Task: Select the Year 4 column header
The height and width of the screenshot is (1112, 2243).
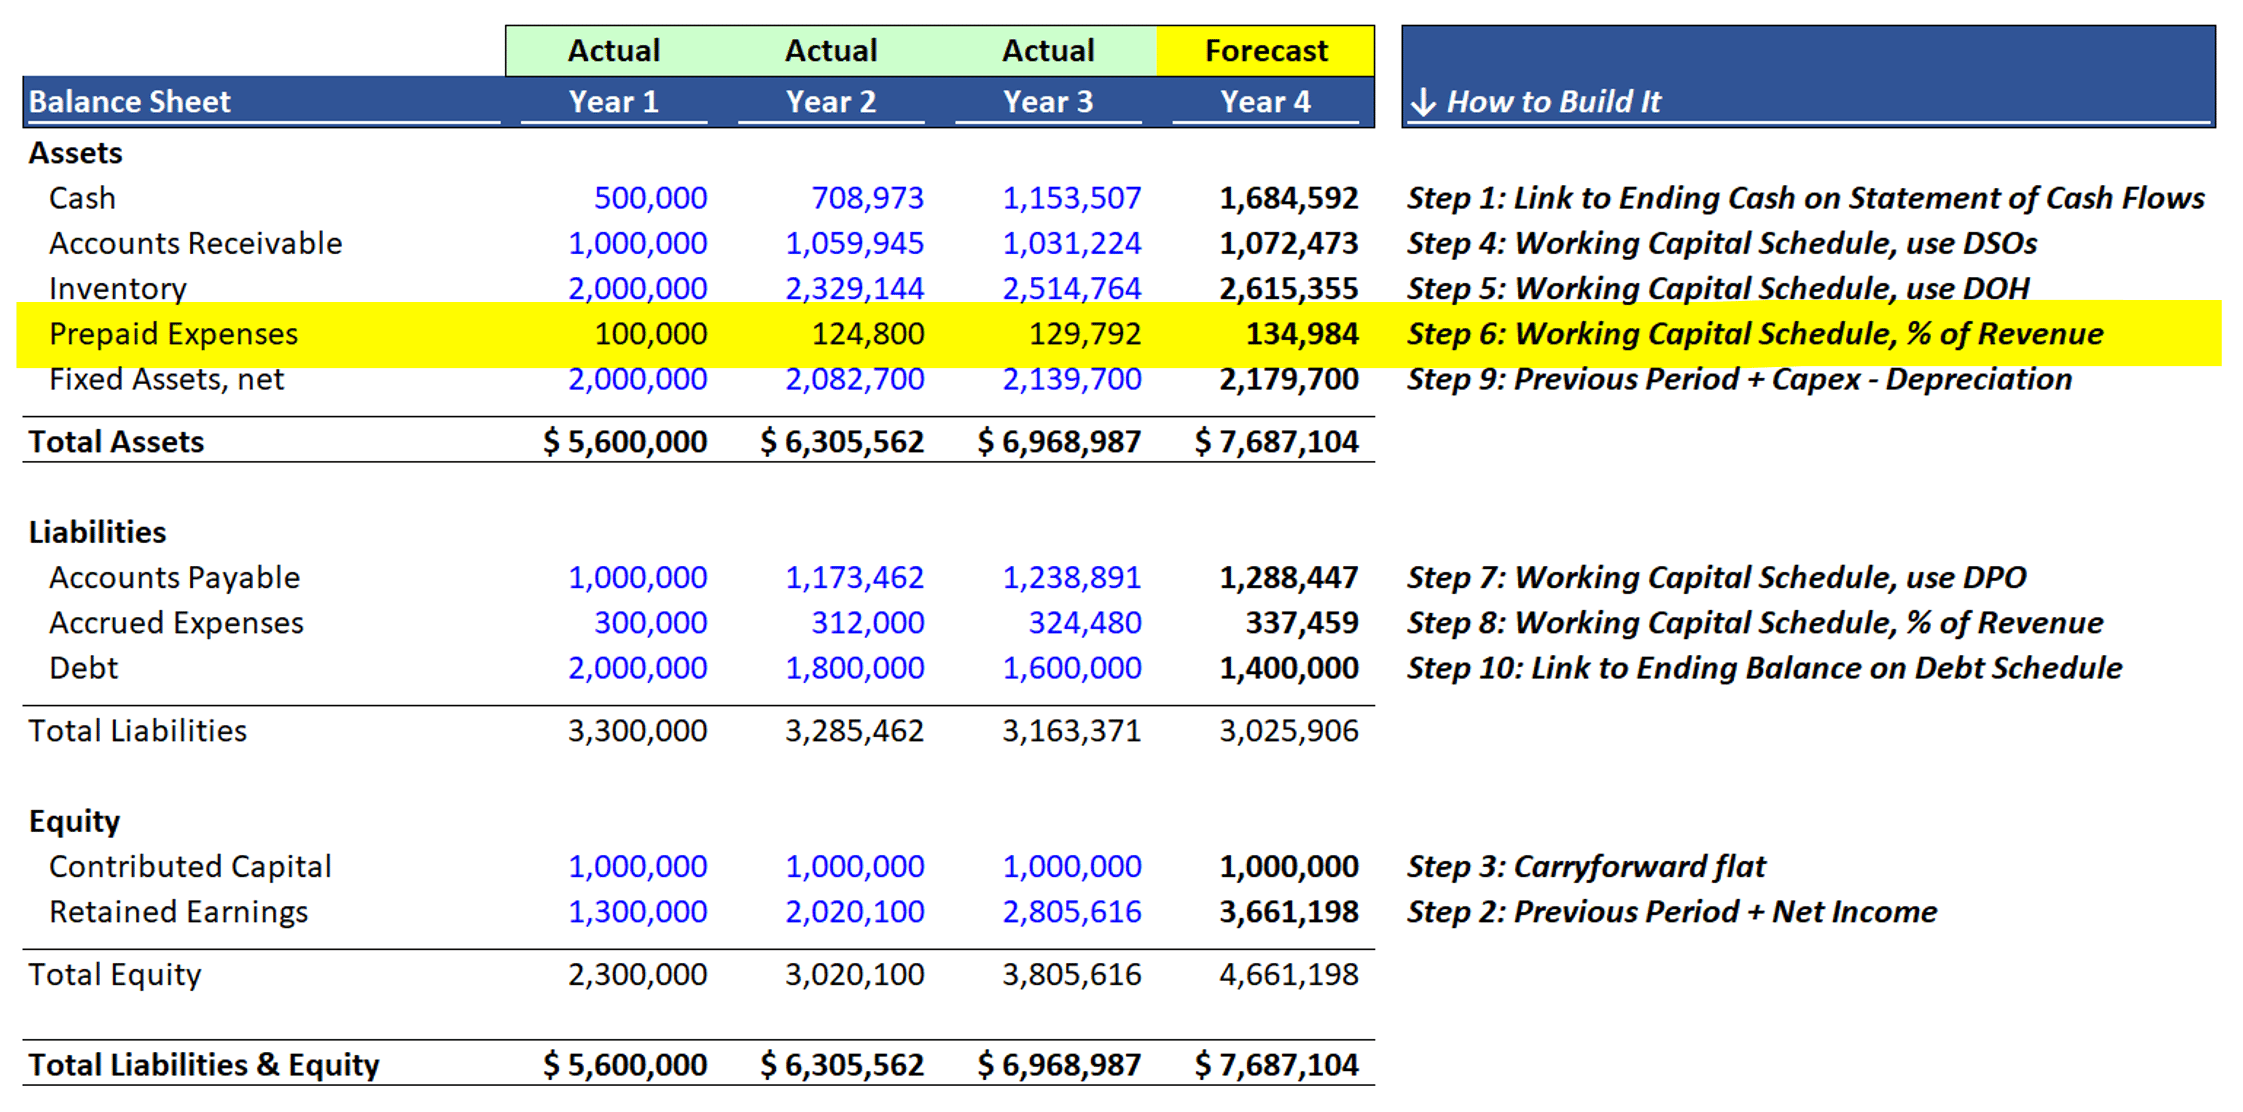Action: click(x=1265, y=102)
